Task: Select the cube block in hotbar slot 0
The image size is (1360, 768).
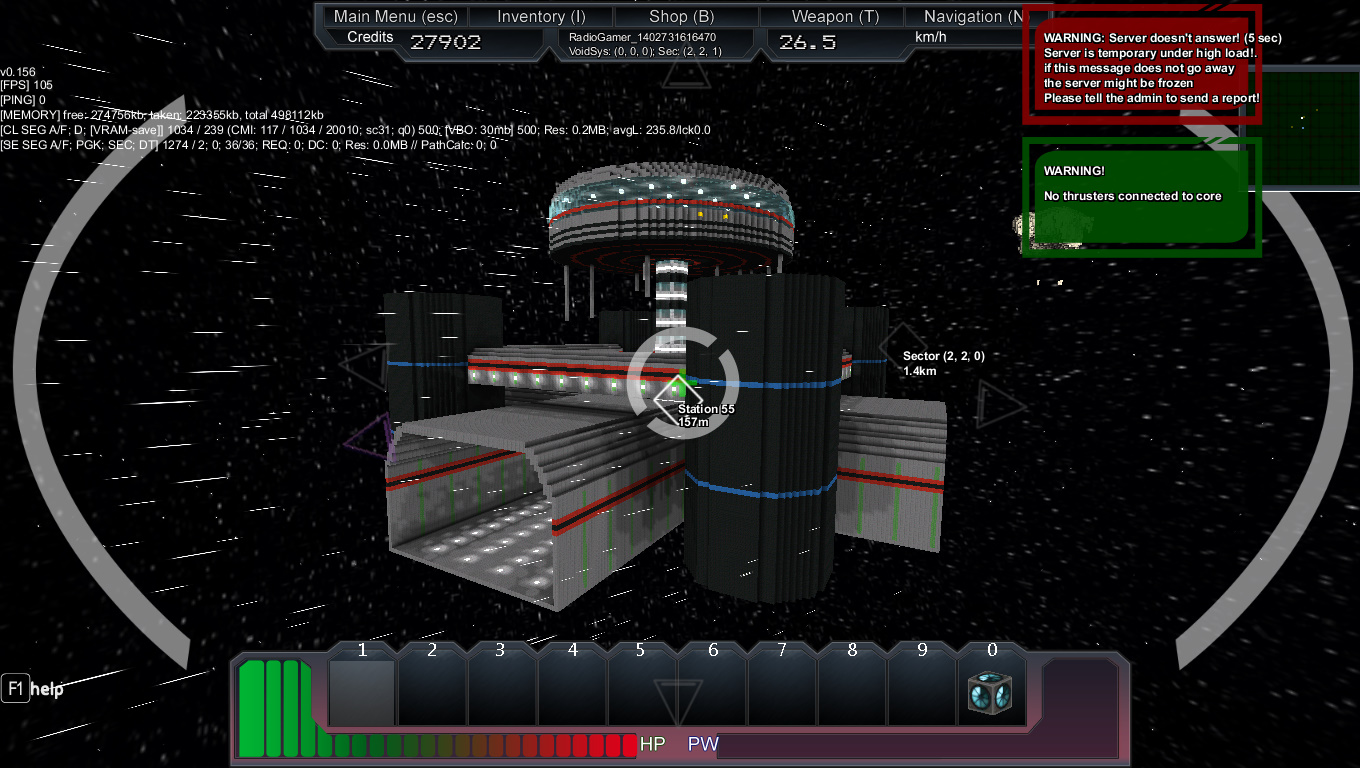Action: 991,692
